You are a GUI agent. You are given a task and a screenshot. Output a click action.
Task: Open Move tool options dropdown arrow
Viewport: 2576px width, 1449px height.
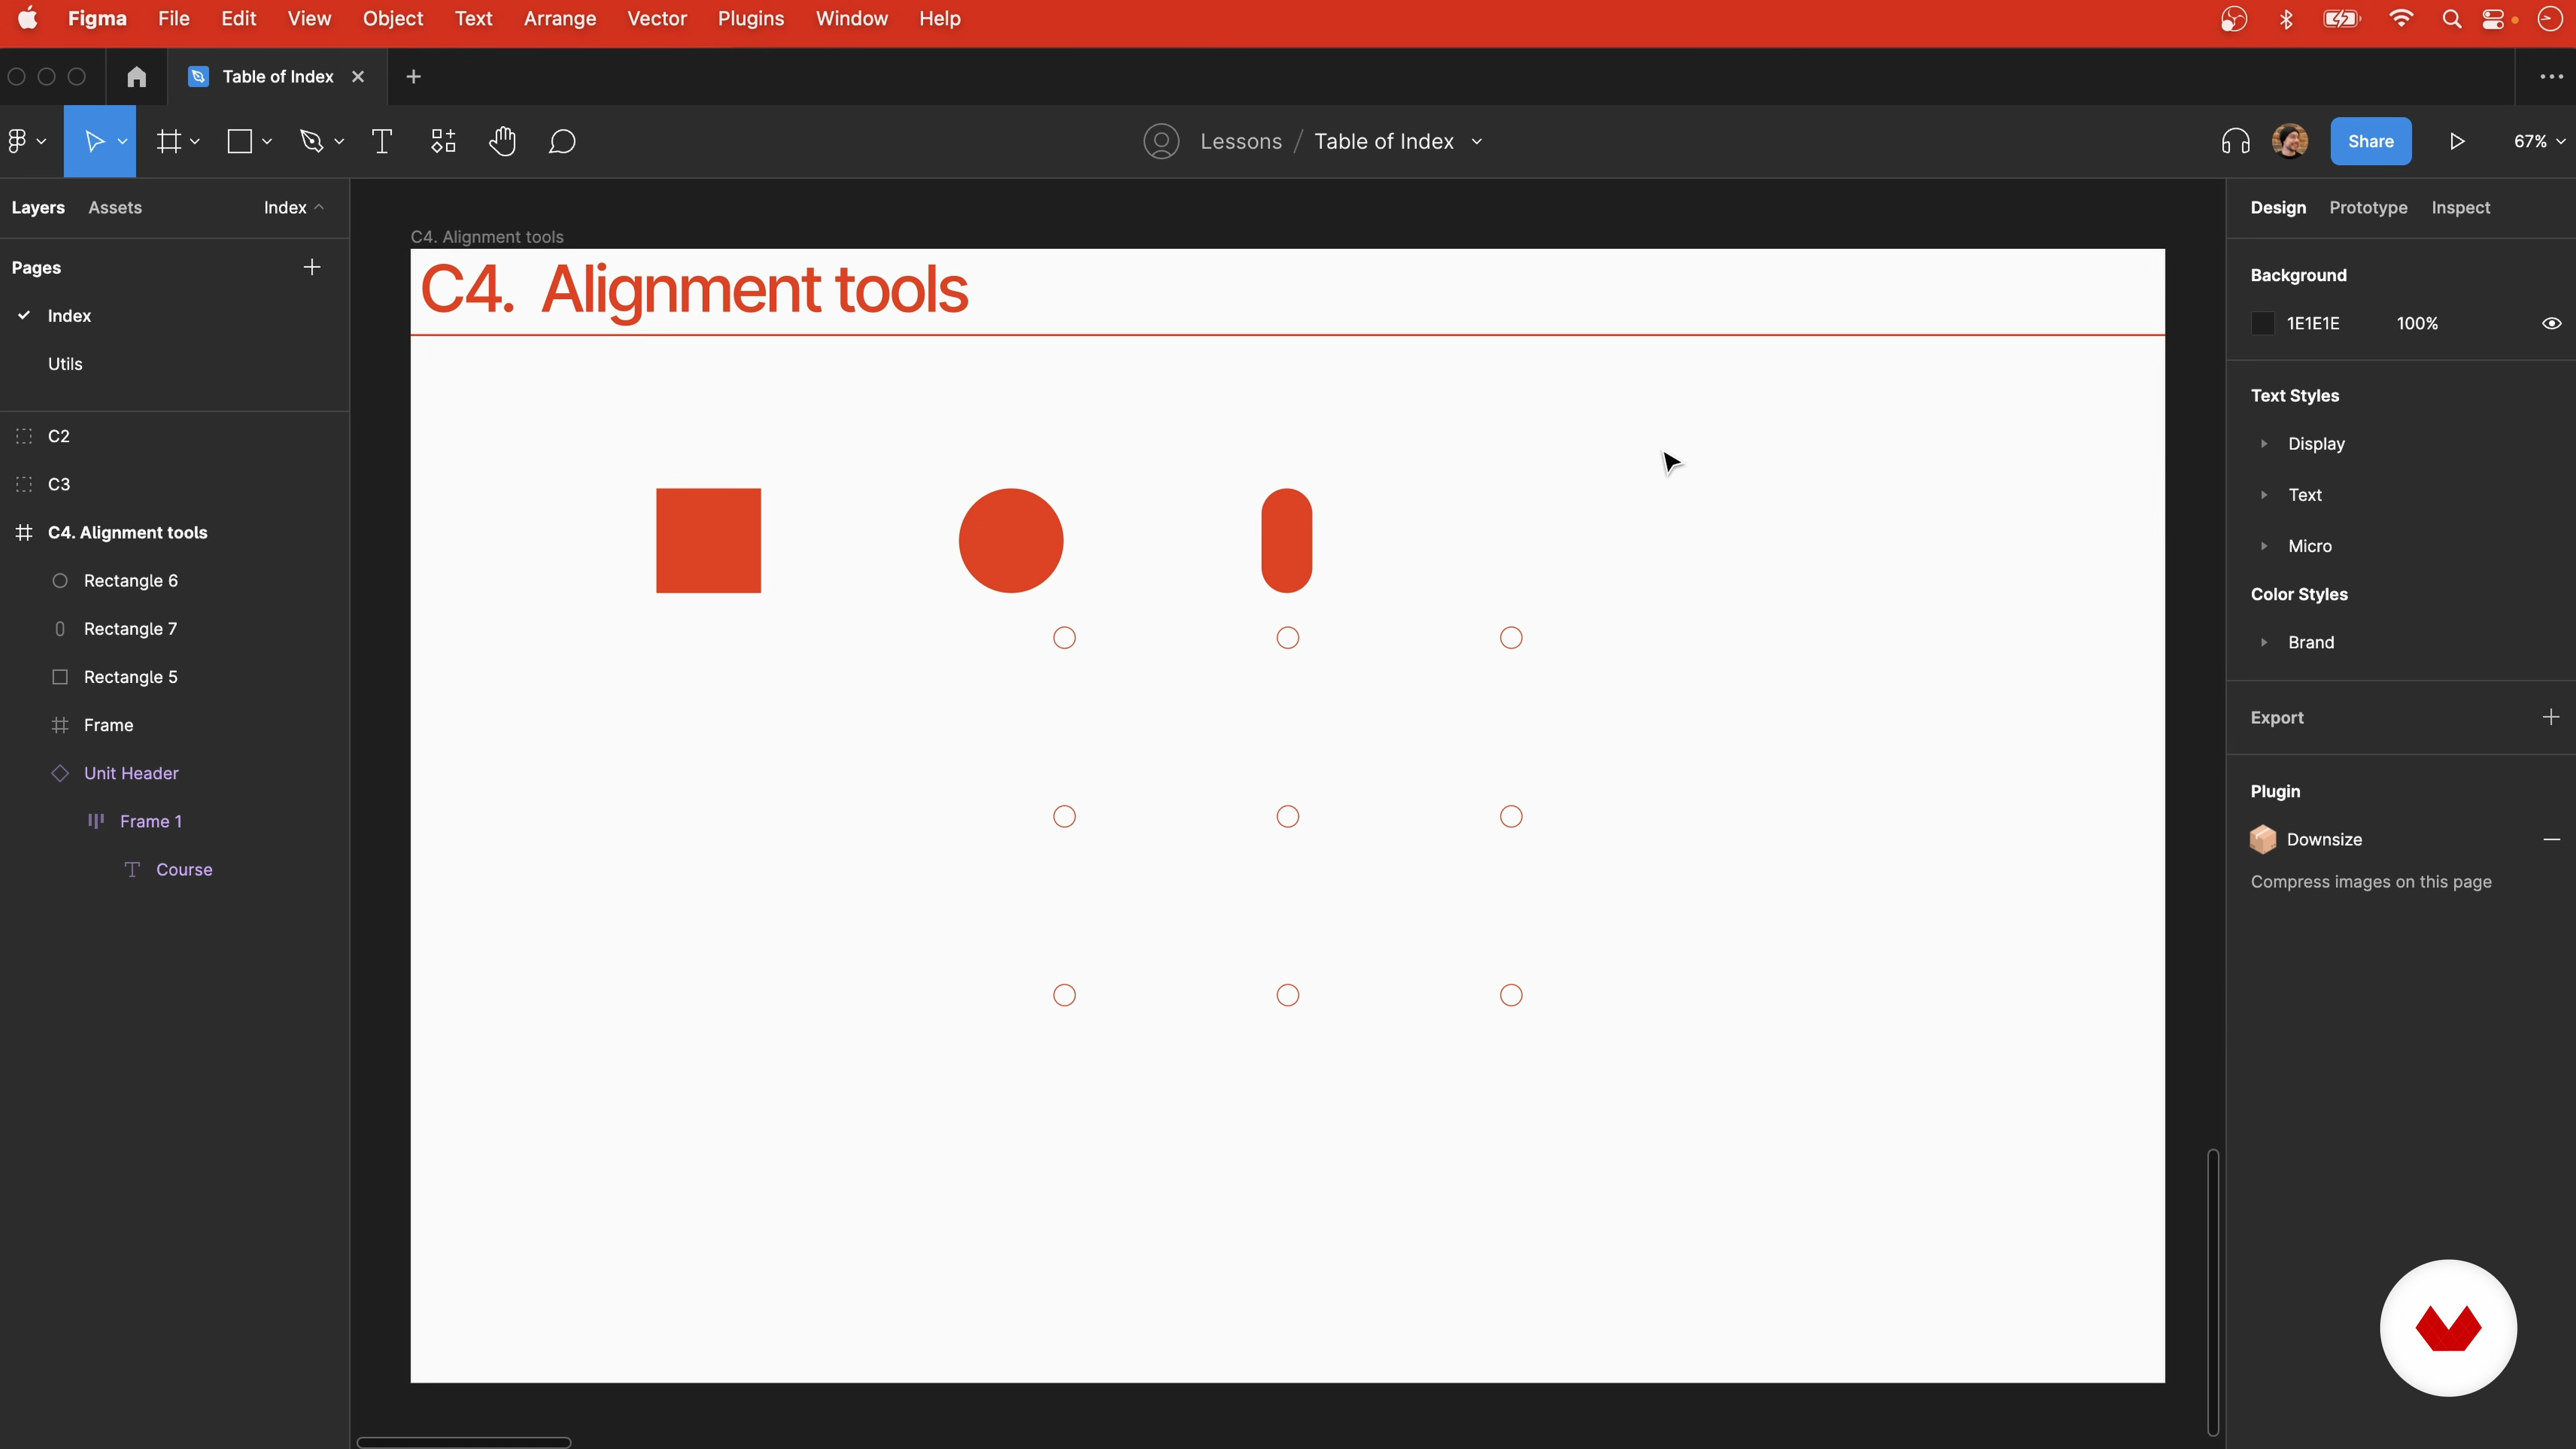[122, 142]
